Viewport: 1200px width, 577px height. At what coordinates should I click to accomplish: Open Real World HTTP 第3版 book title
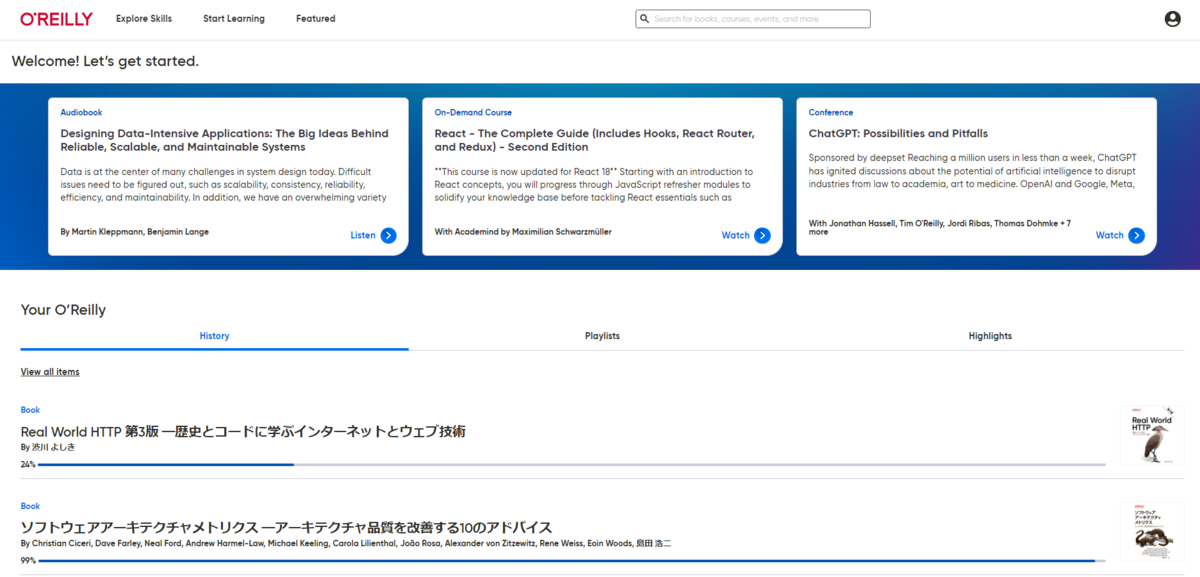pyautogui.click(x=243, y=432)
